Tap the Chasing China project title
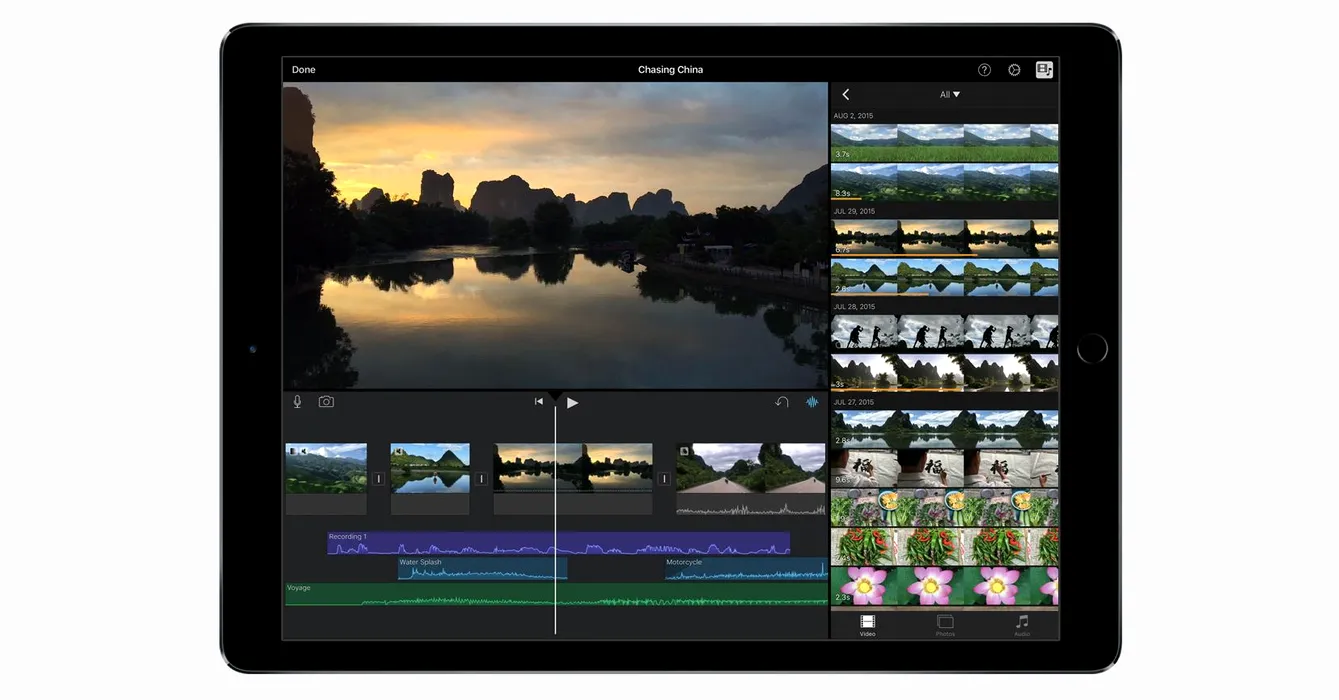The height and width of the screenshot is (700, 1339). tap(670, 70)
